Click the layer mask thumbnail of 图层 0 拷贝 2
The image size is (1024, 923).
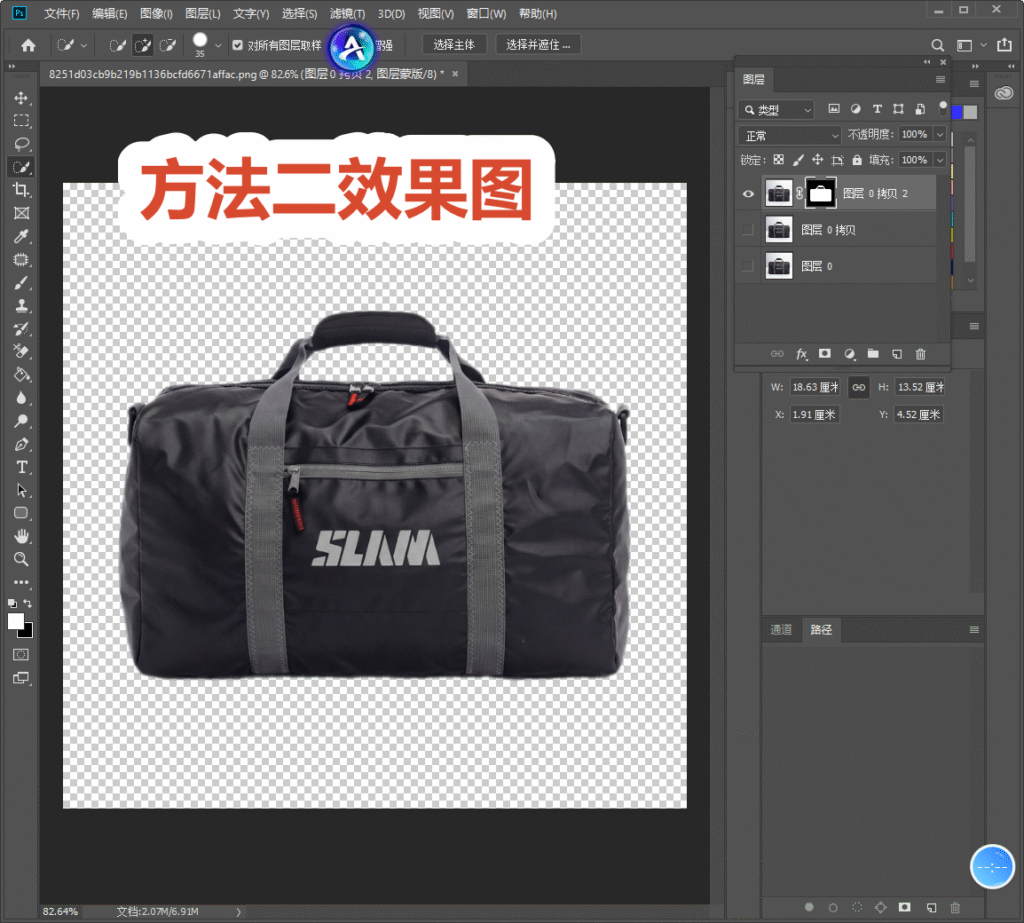coord(820,193)
